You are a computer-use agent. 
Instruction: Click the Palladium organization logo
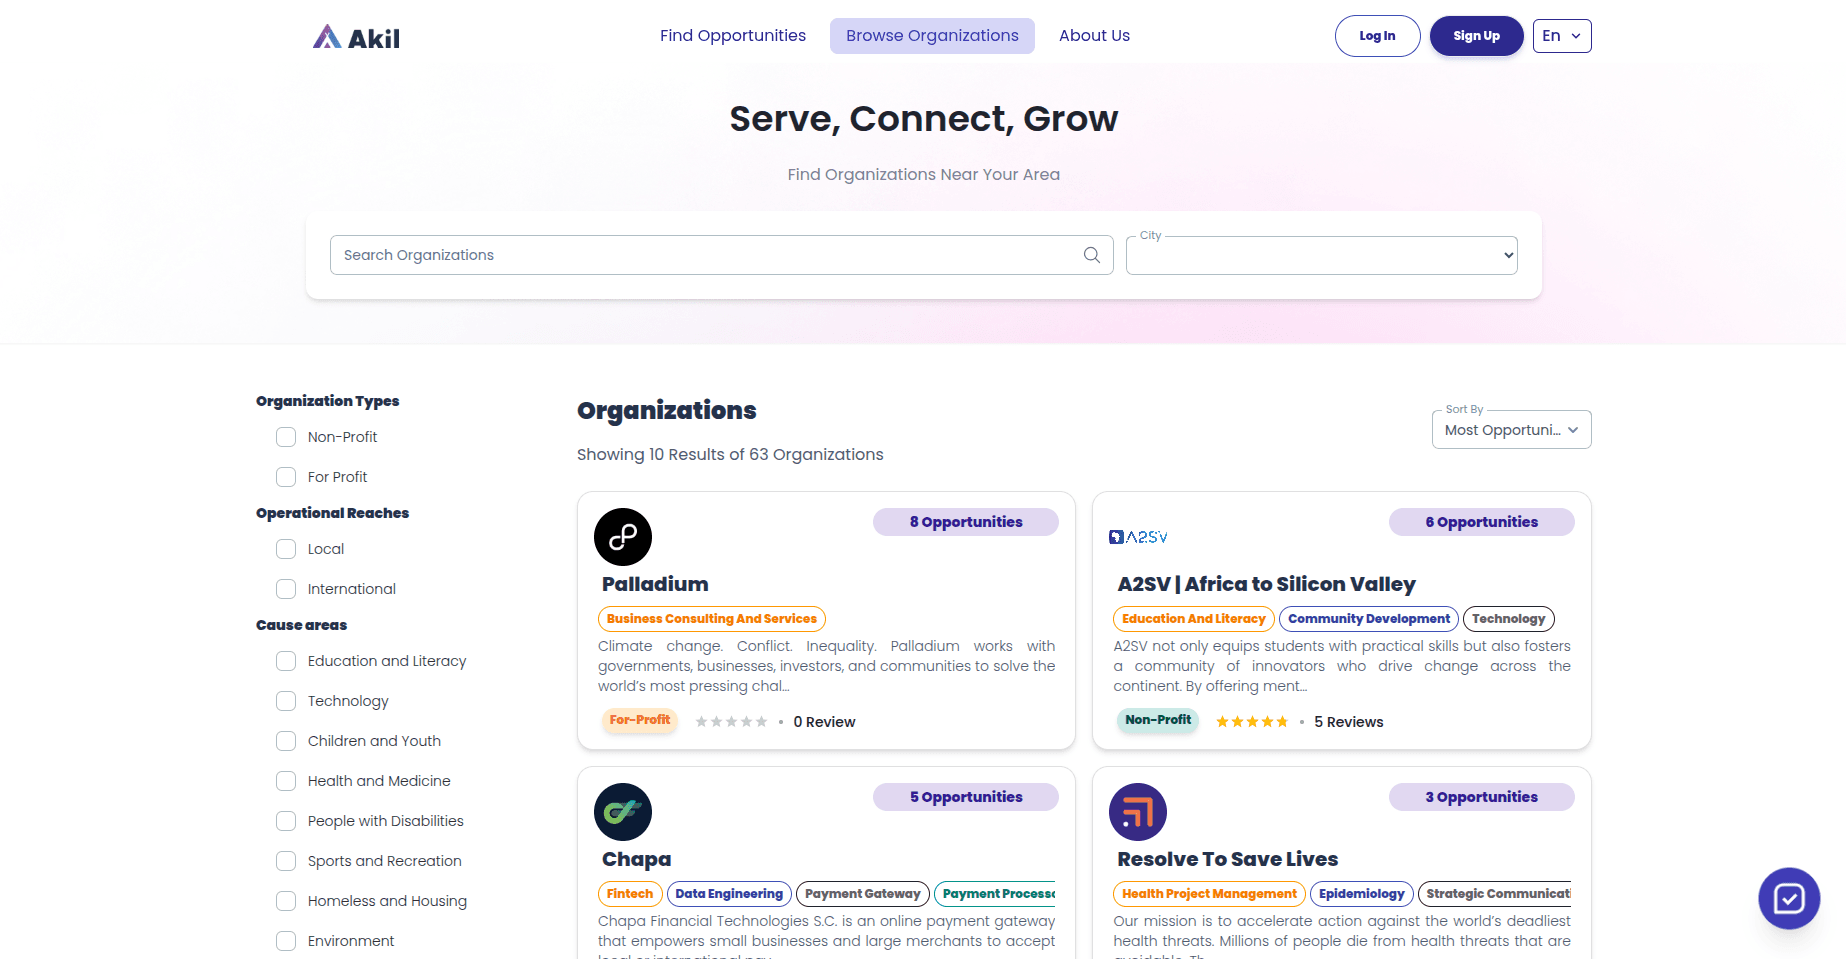(x=623, y=537)
